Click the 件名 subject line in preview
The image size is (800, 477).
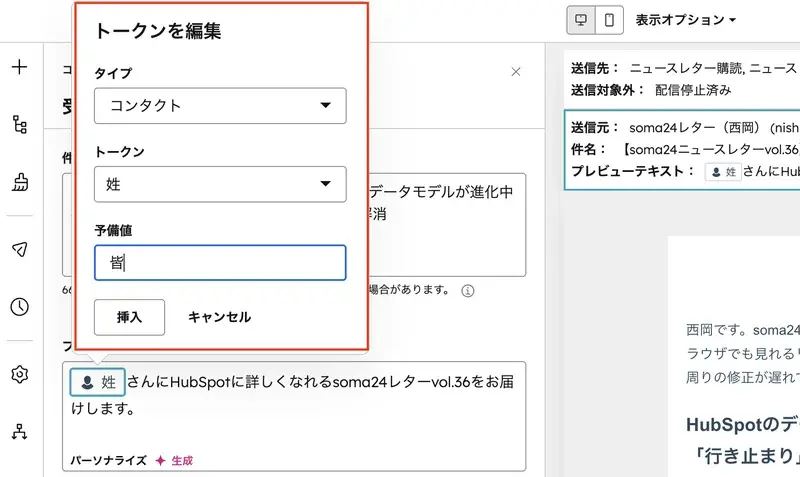click(685, 149)
